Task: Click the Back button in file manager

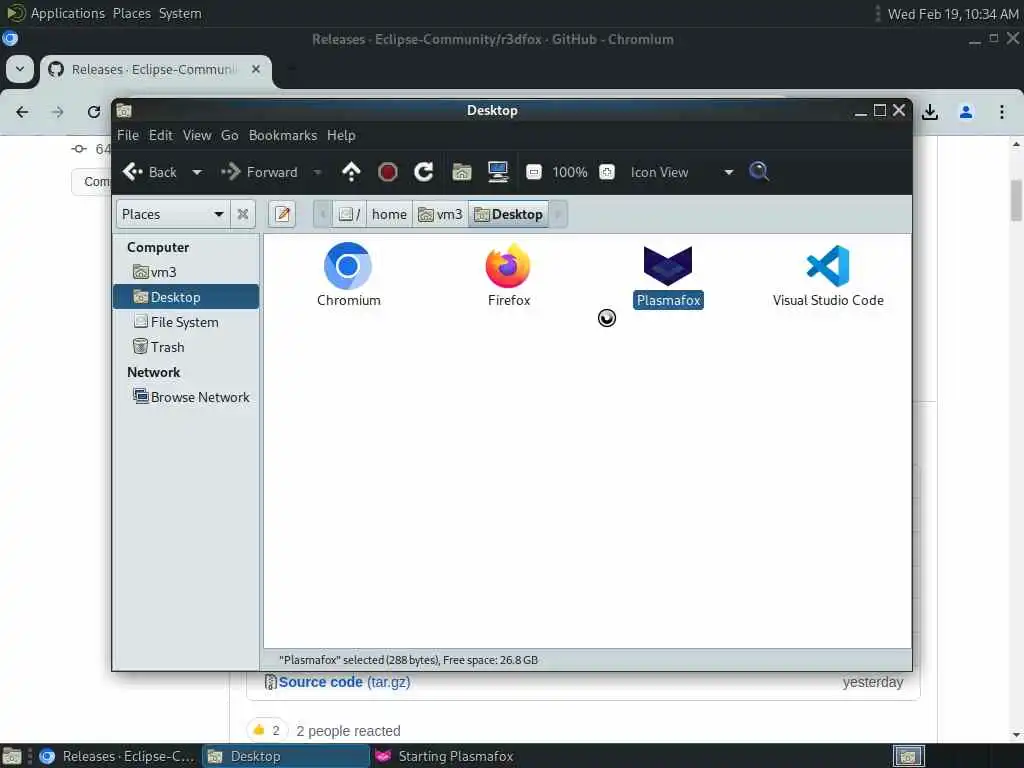Action: click(150, 172)
